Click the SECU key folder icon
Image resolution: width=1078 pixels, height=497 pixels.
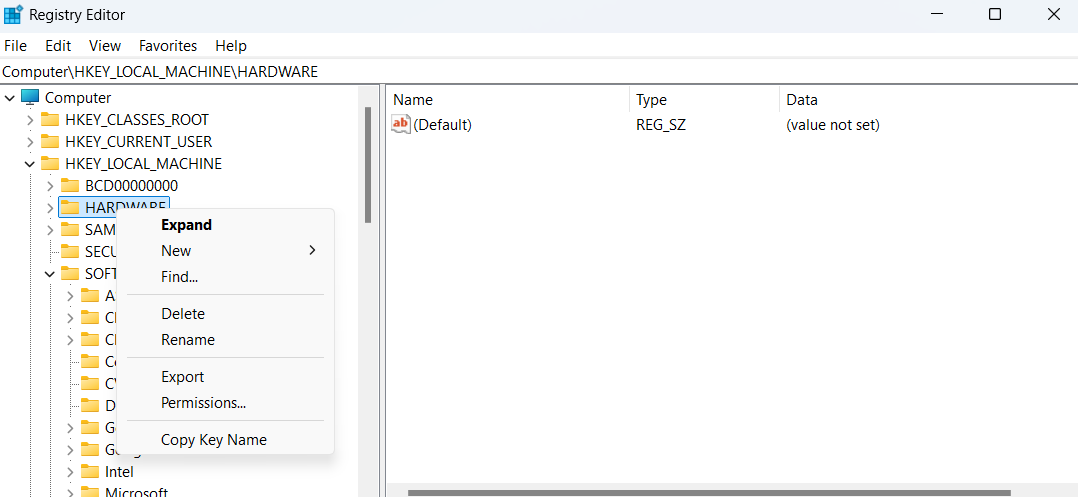pyautogui.click(x=69, y=251)
